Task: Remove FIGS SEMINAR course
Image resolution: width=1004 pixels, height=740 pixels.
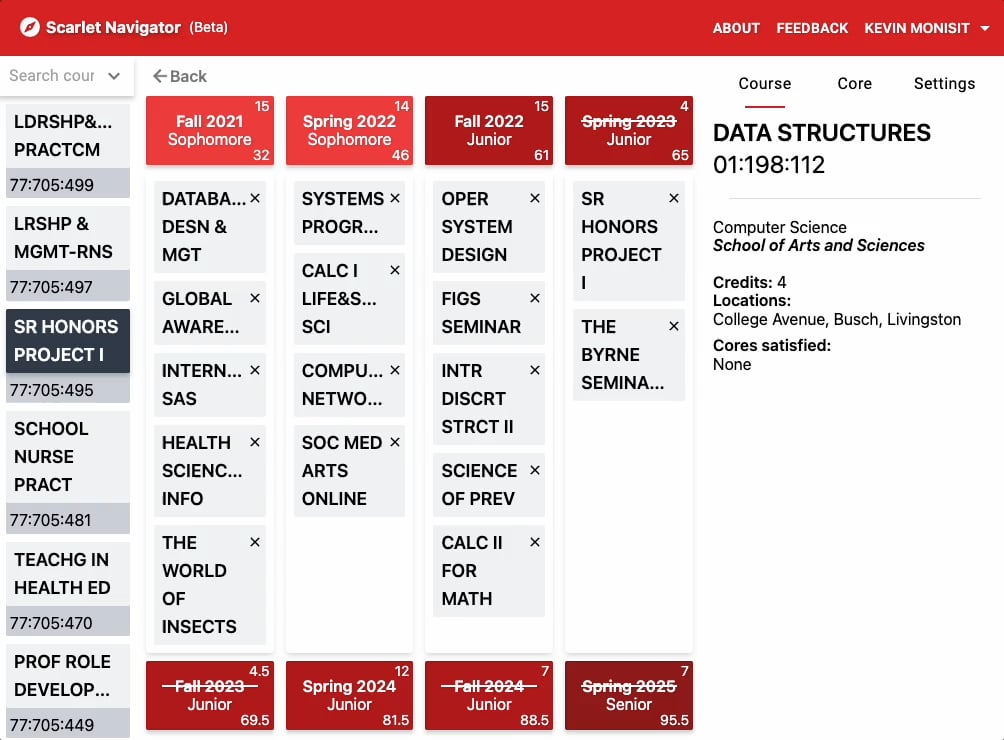Action: point(535,298)
